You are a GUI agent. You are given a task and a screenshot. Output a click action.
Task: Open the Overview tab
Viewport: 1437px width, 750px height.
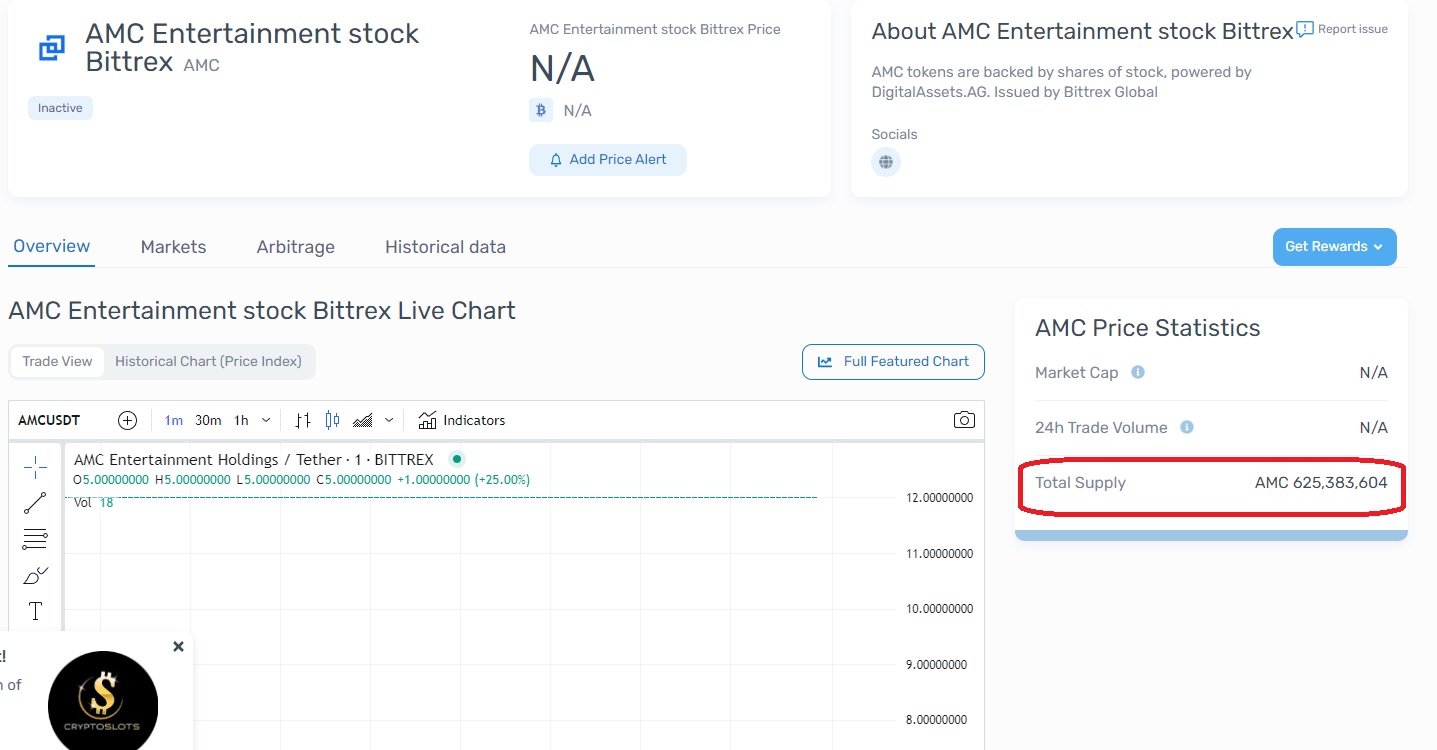[52, 246]
